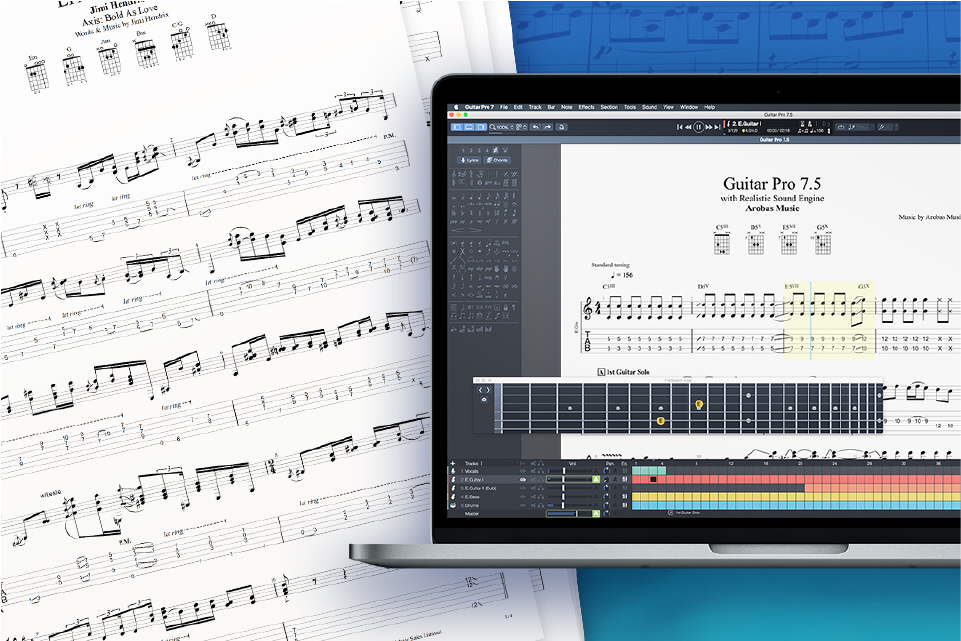Apply let ring effect
Viewport: 961px width, 641px height.
click(x=496, y=243)
